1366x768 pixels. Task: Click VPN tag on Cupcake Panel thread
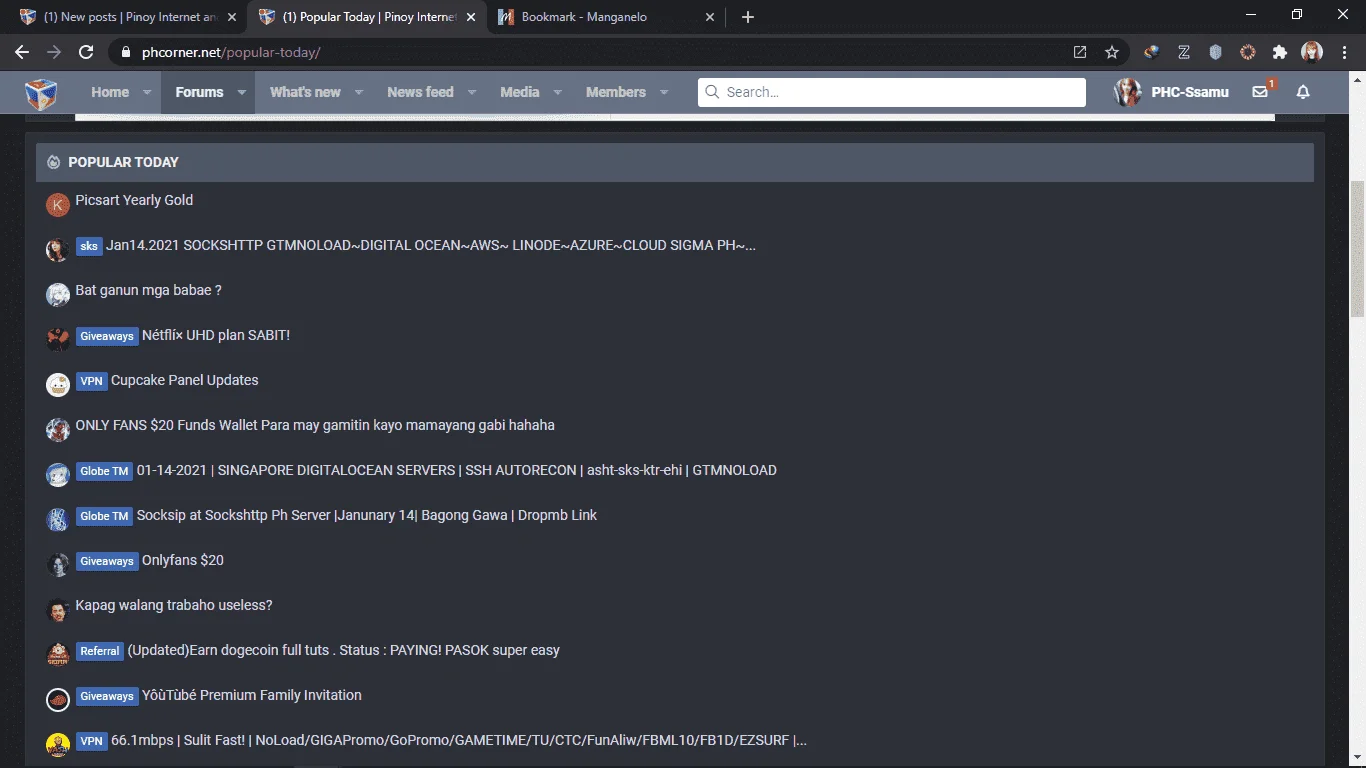[x=92, y=381]
